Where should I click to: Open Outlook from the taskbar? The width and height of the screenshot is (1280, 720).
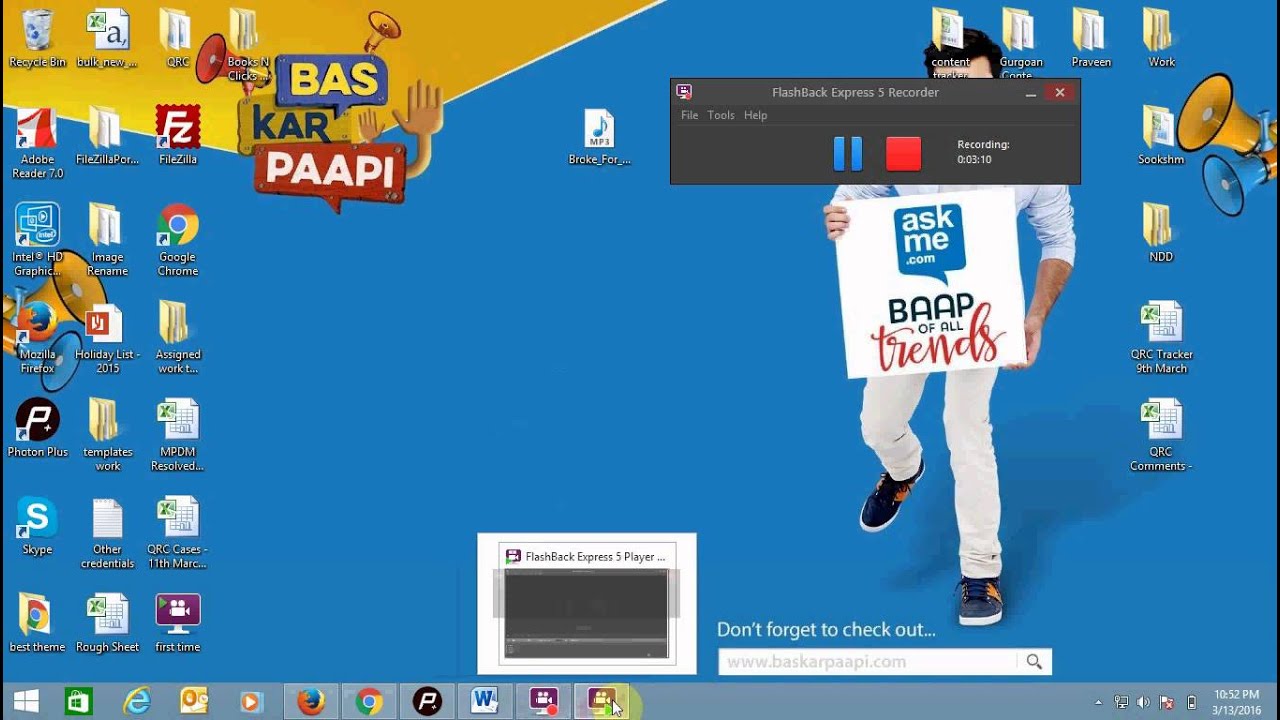tap(193, 702)
